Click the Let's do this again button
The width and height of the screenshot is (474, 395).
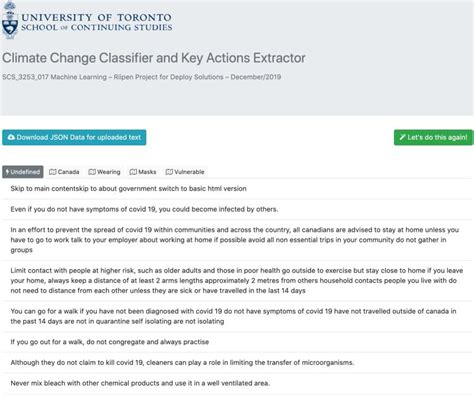(x=434, y=137)
